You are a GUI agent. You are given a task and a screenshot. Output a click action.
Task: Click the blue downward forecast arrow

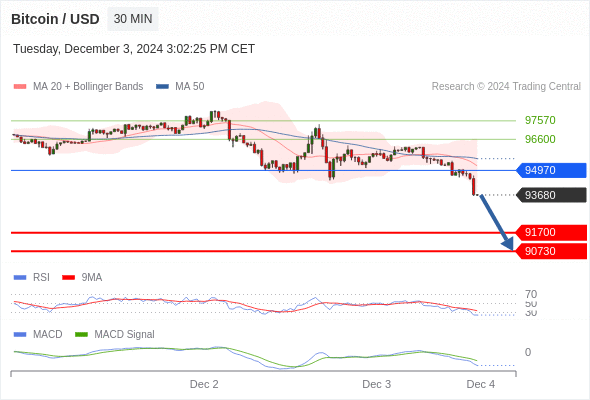point(497,222)
